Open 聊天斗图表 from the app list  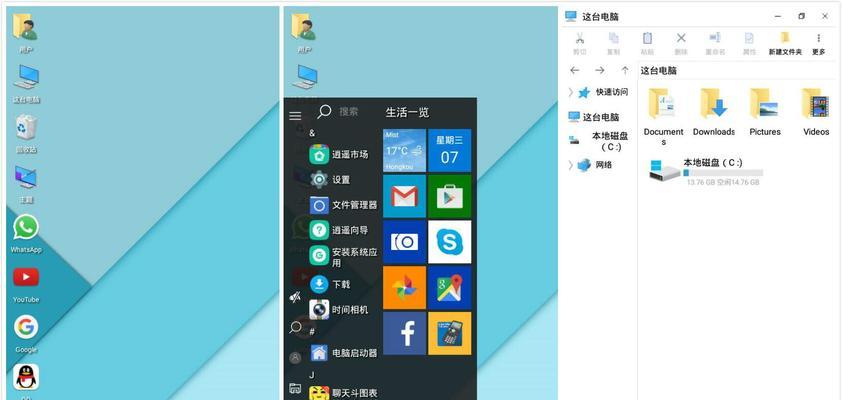pos(343,393)
